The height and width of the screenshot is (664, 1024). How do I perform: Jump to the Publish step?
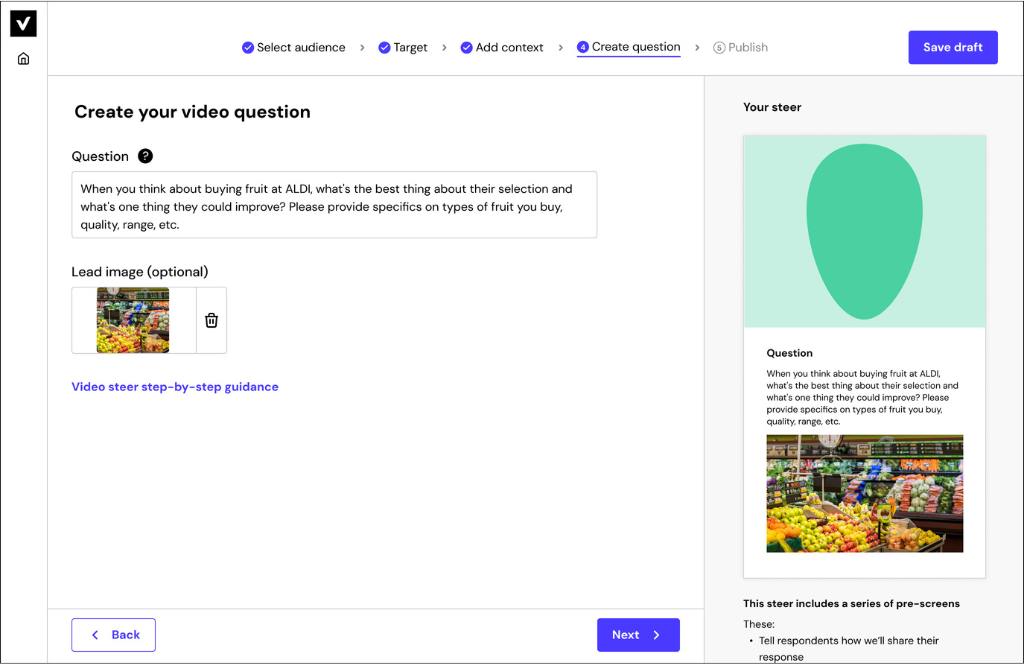[747, 47]
